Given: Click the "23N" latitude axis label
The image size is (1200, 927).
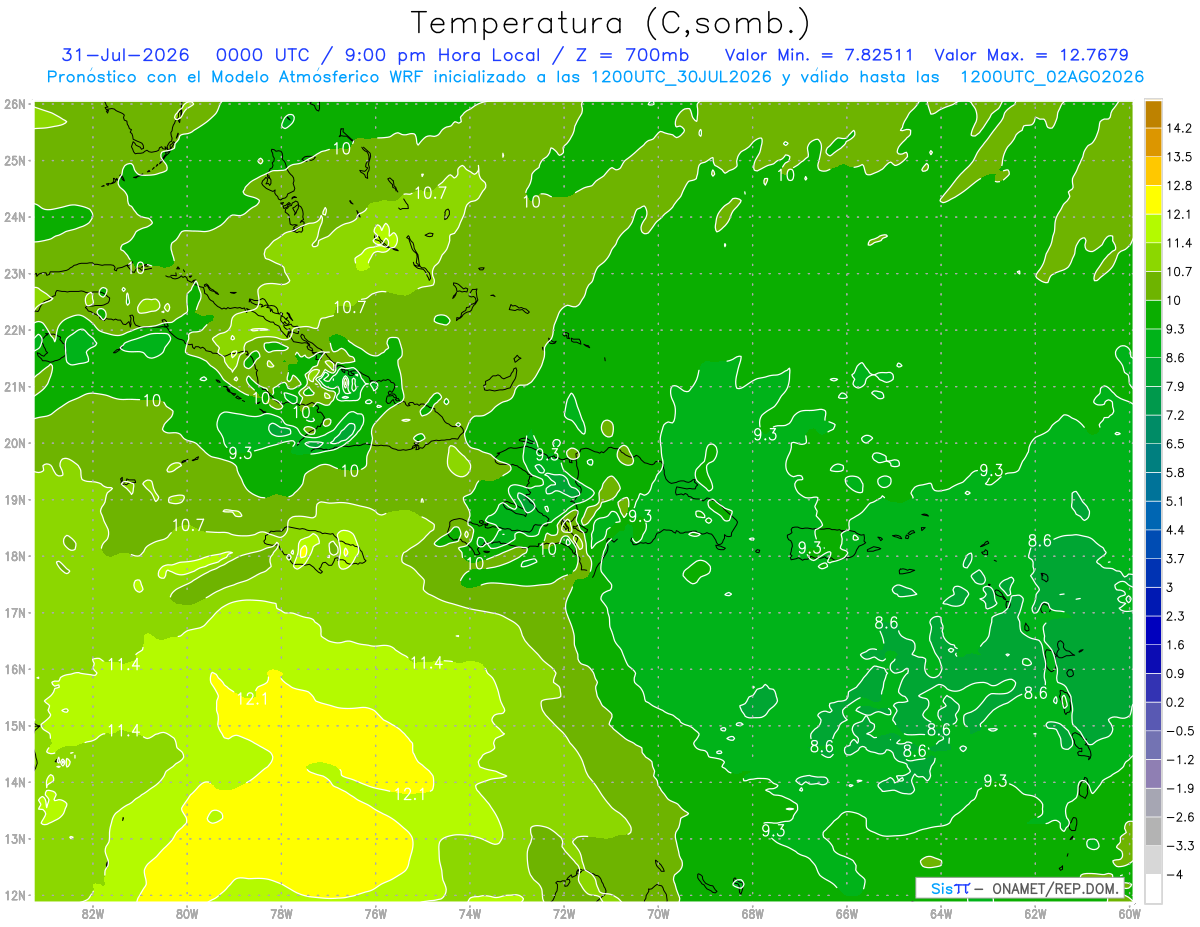Looking at the screenshot, I should point(14,273).
